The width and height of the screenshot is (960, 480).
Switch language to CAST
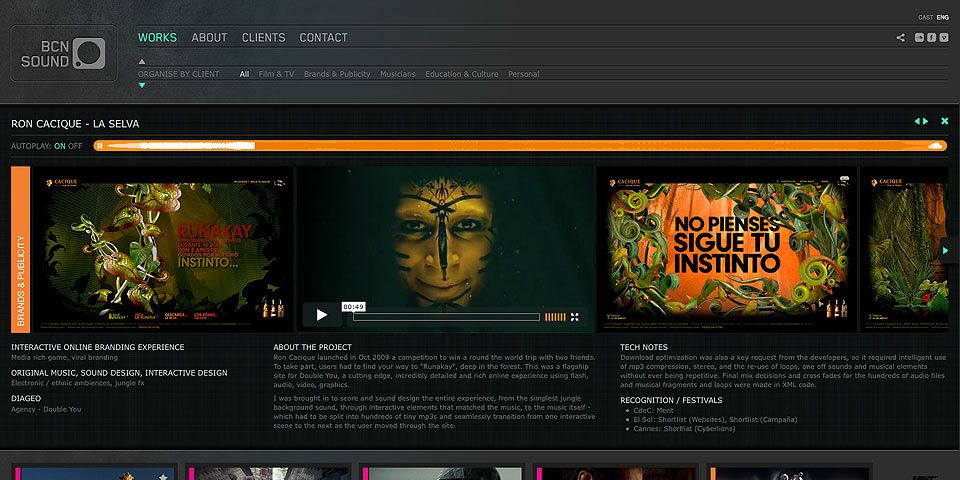point(925,18)
